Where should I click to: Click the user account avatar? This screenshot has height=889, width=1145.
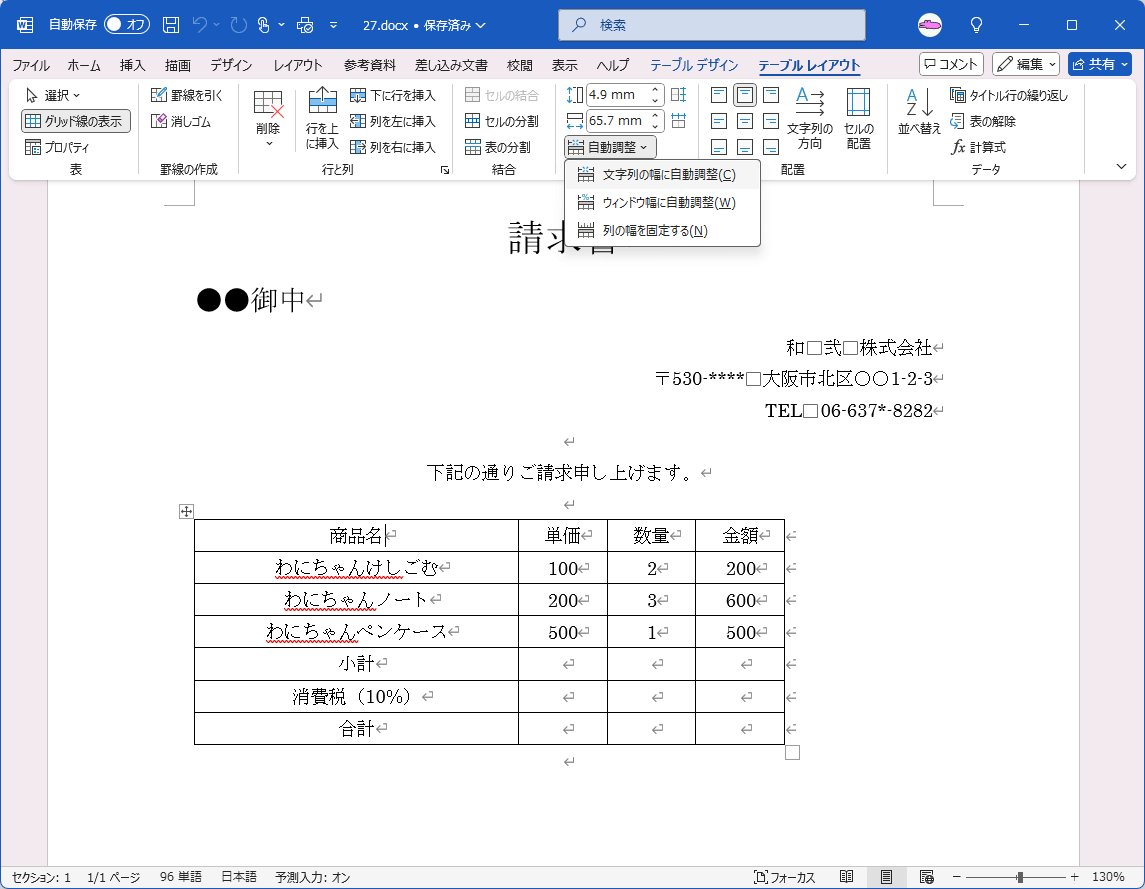[930, 25]
